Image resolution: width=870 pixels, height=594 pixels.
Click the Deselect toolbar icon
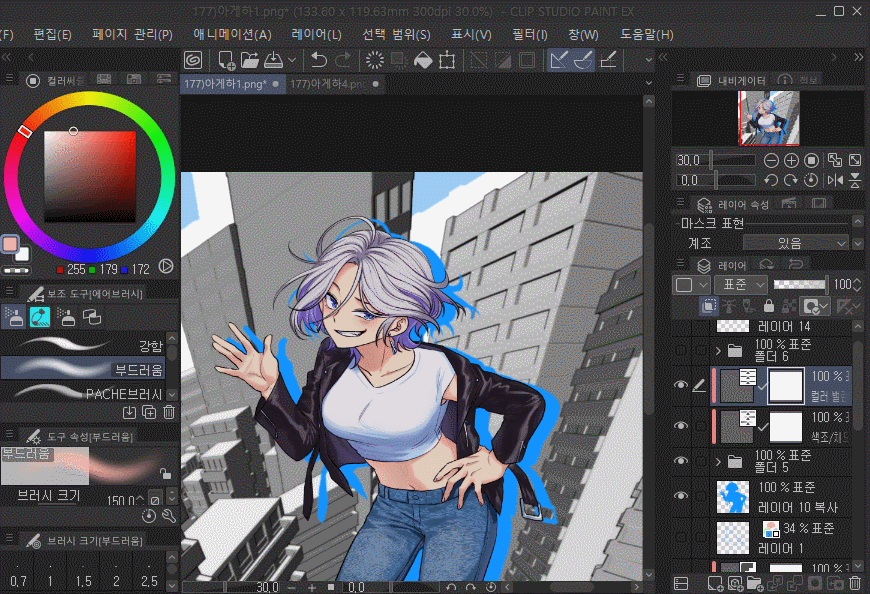click(x=479, y=60)
